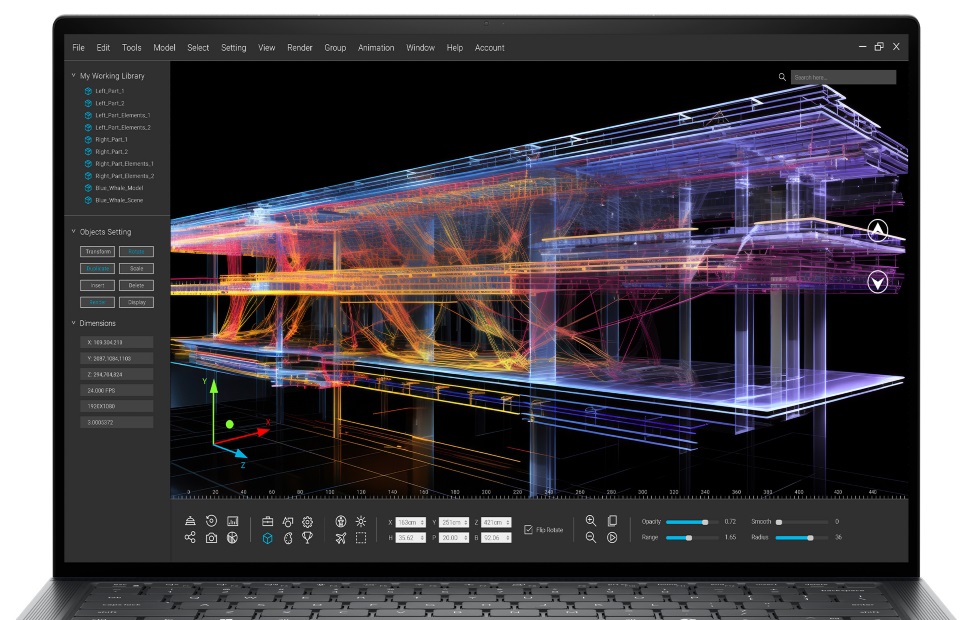Toggle the Duplicate button in Objects Setting
The image size is (975, 620).
click(x=98, y=268)
